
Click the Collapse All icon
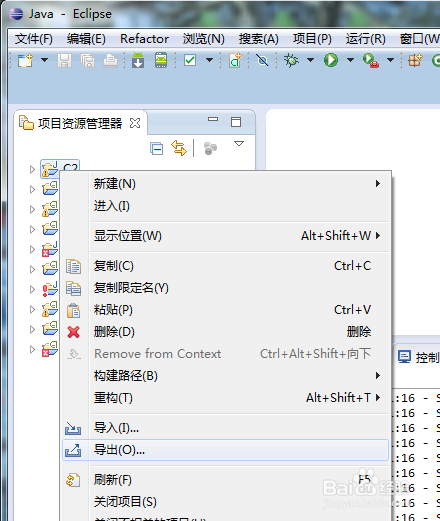pyautogui.click(x=157, y=149)
